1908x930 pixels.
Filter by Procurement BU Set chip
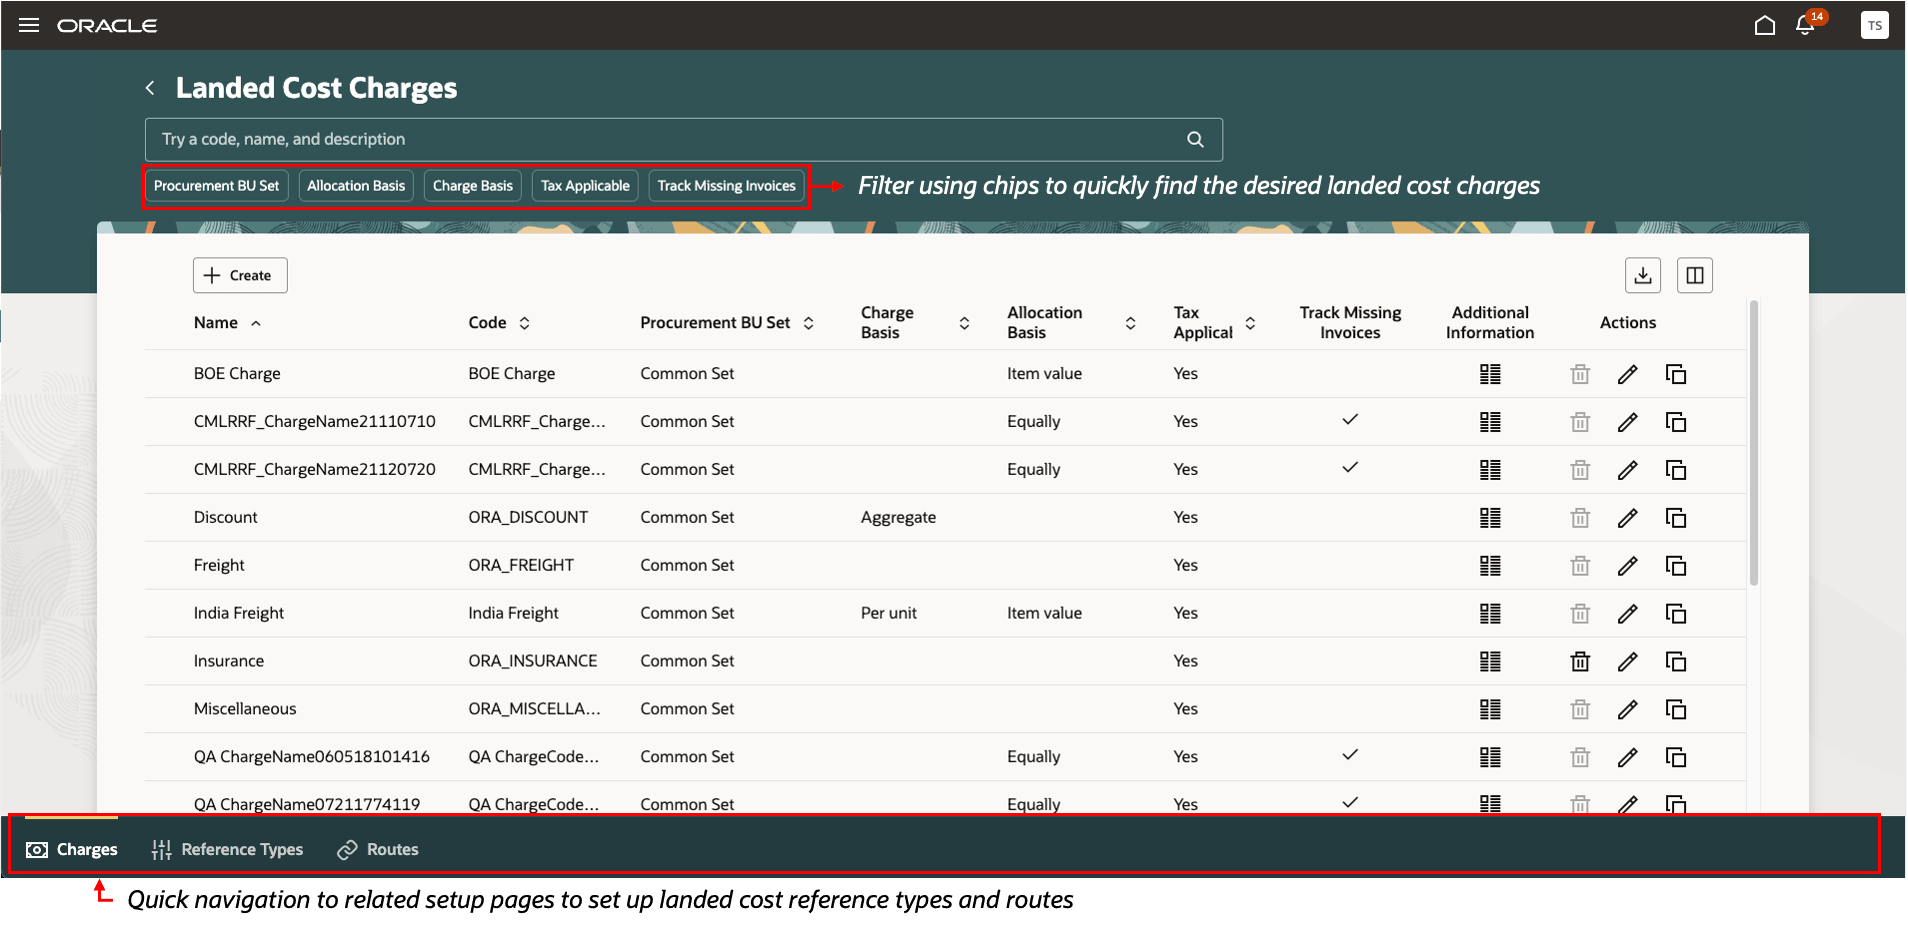[217, 186]
